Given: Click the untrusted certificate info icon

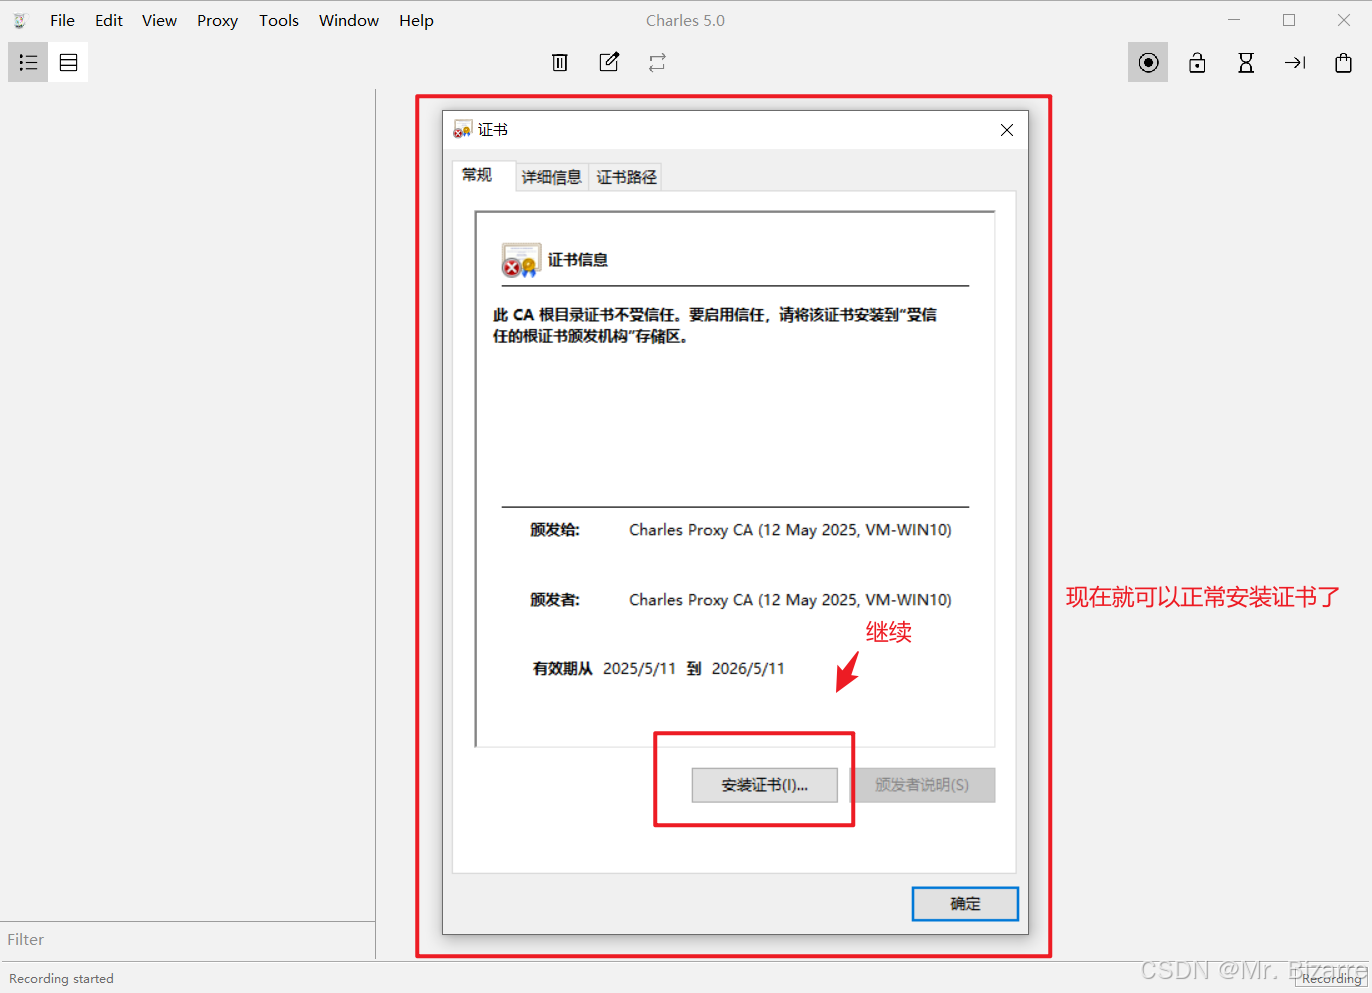Looking at the screenshot, I should point(521,260).
